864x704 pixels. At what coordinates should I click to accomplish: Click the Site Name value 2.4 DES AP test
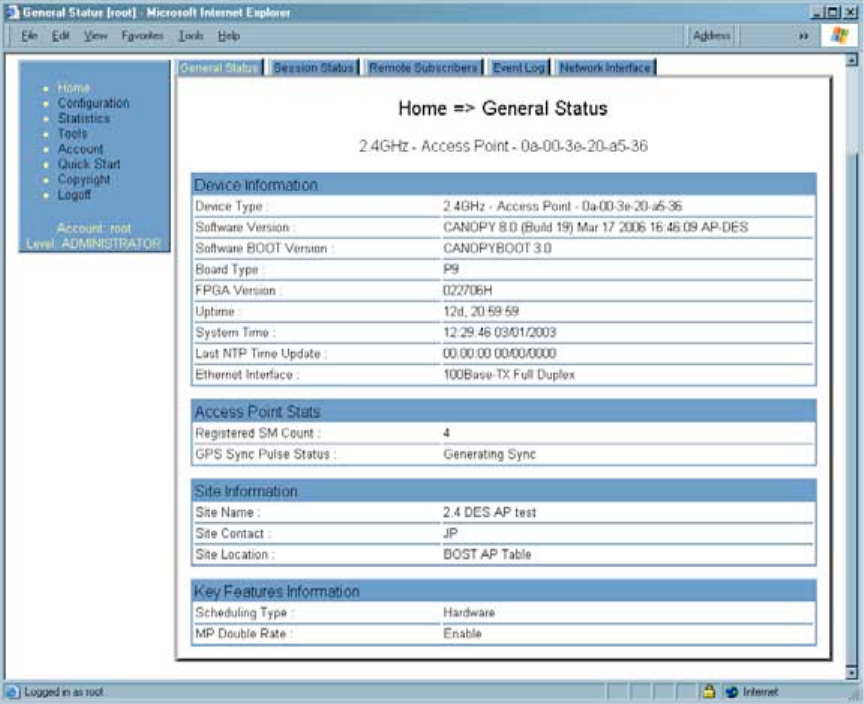(x=489, y=512)
